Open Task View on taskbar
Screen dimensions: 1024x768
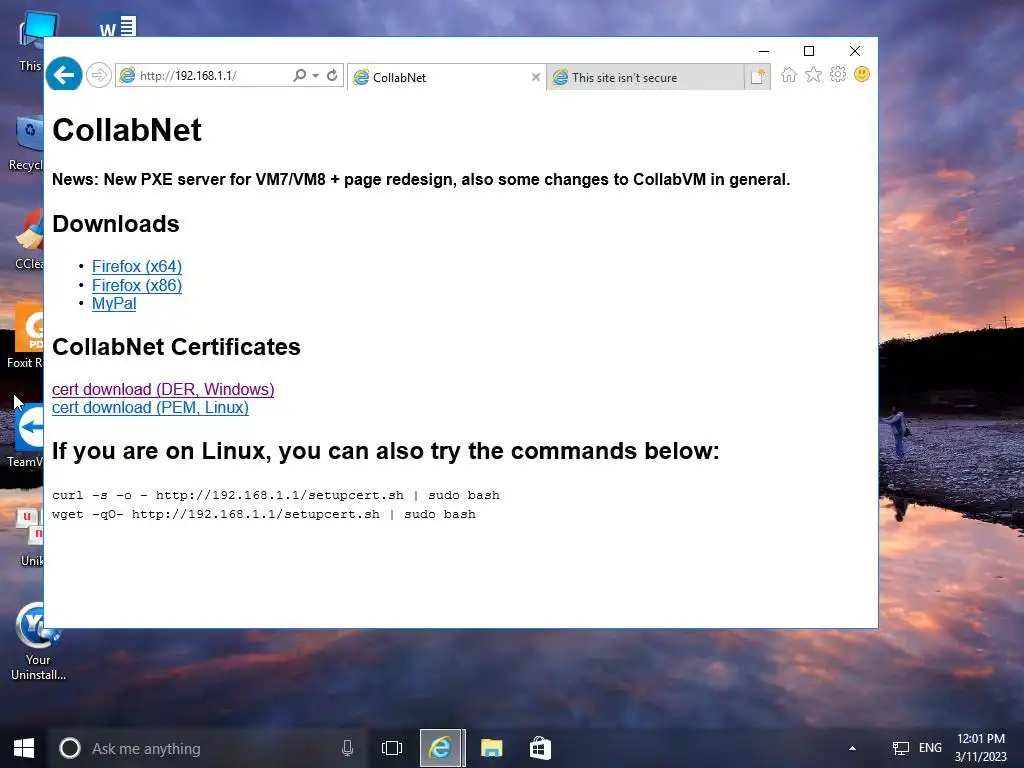pyautogui.click(x=392, y=748)
